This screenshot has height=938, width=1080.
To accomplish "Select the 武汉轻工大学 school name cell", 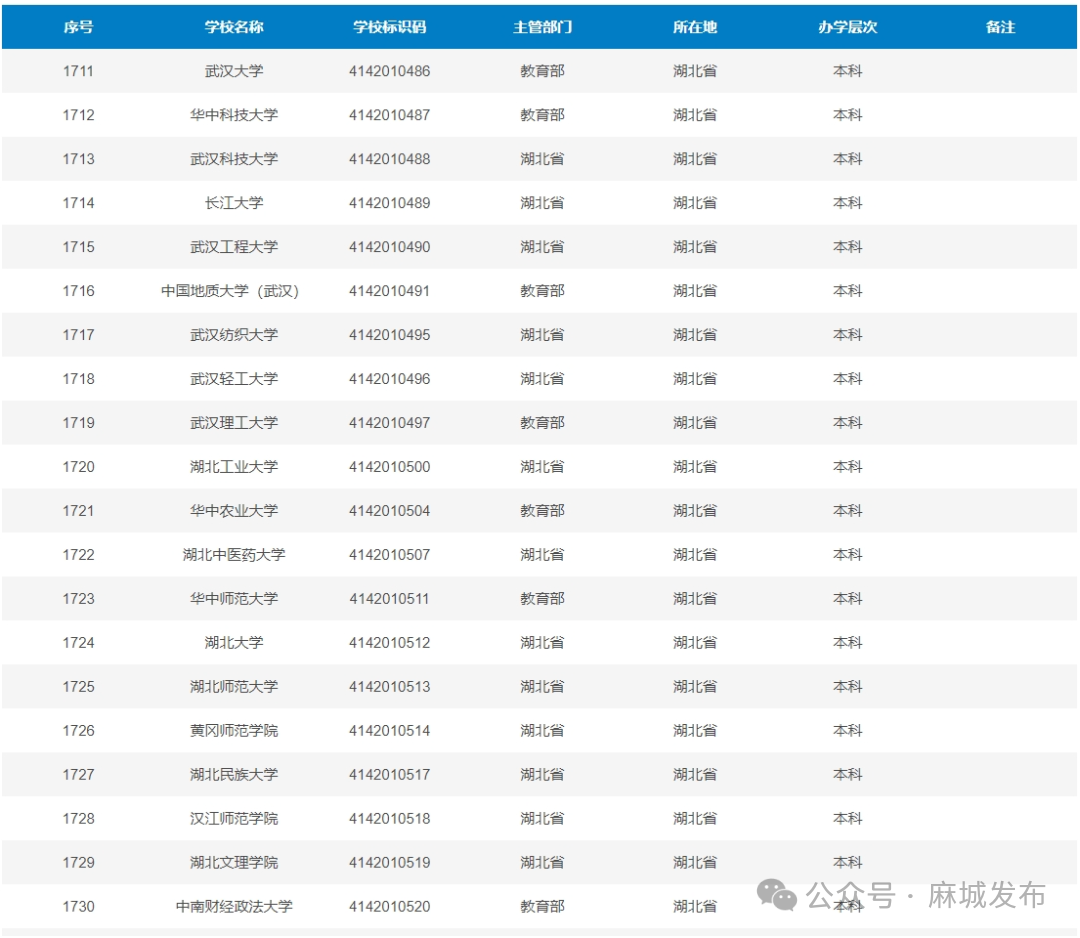I will pos(234,379).
